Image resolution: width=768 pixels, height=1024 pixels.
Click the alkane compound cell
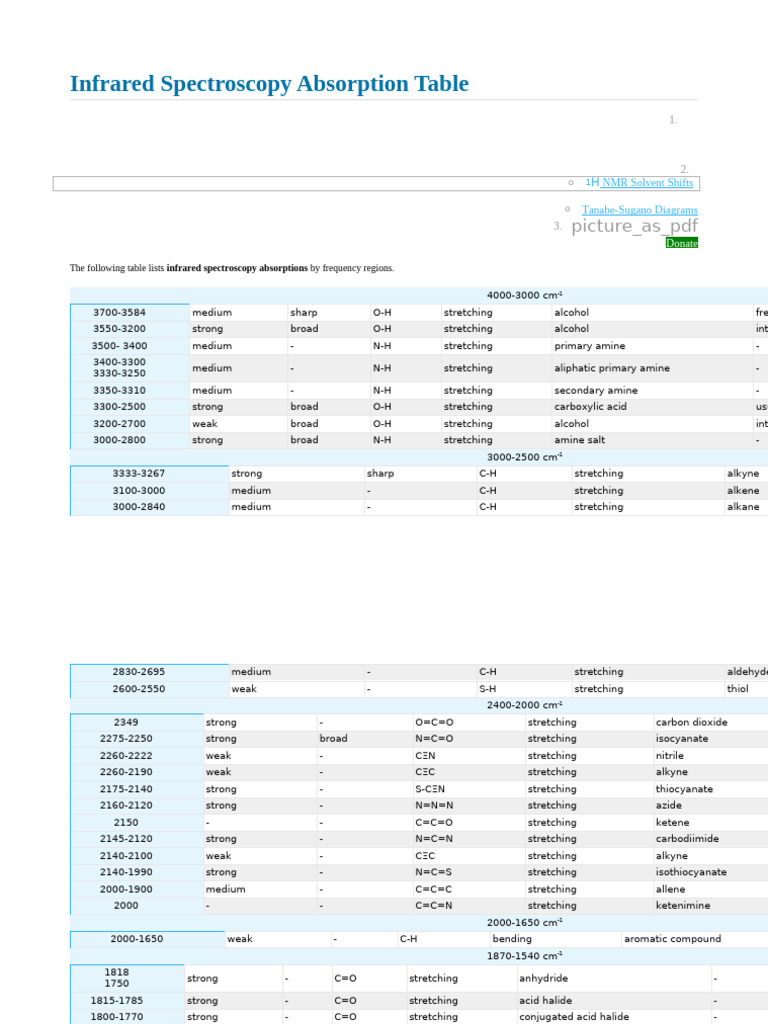pos(746,507)
